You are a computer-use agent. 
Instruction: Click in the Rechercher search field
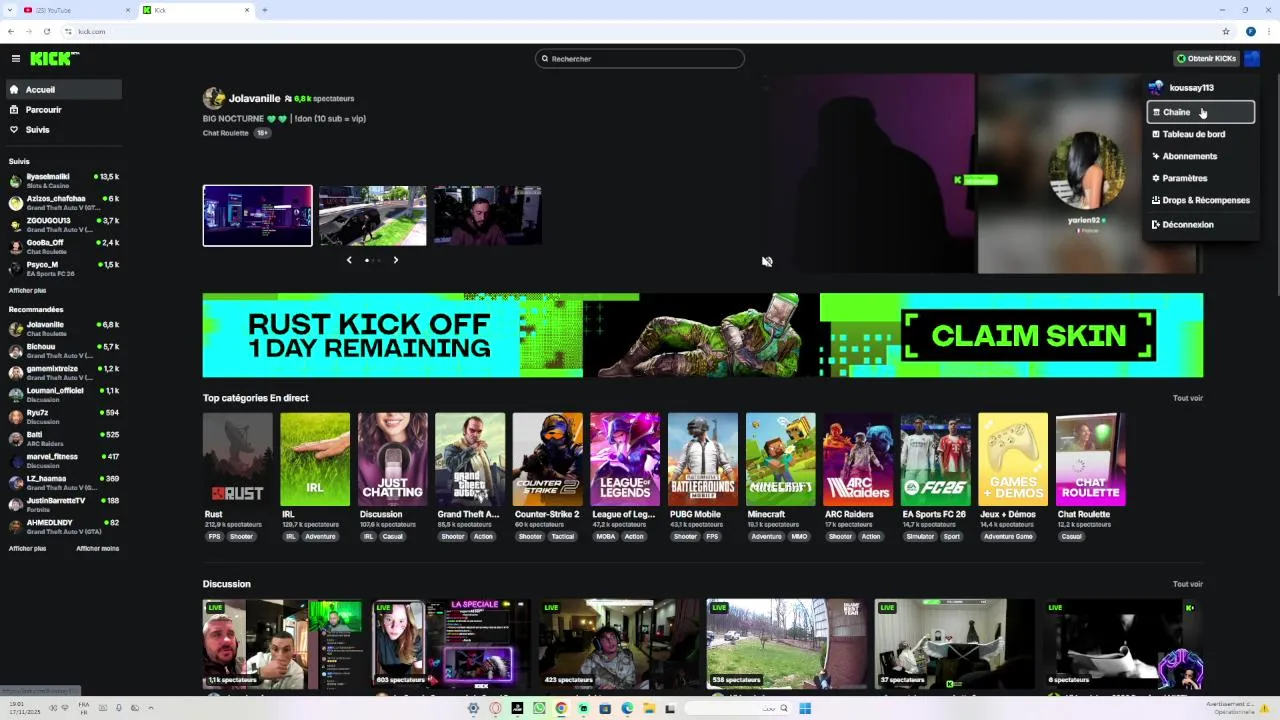(640, 59)
